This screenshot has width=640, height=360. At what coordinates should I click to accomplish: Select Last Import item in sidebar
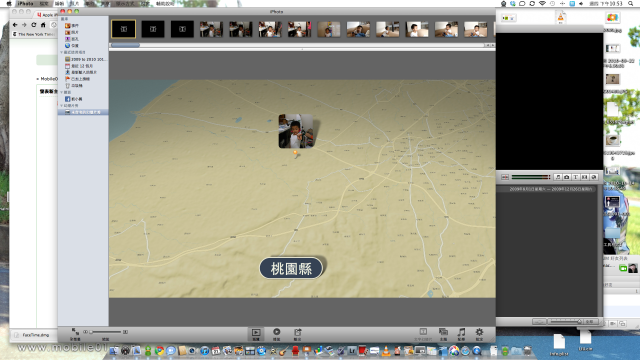[x=81, y=72]
